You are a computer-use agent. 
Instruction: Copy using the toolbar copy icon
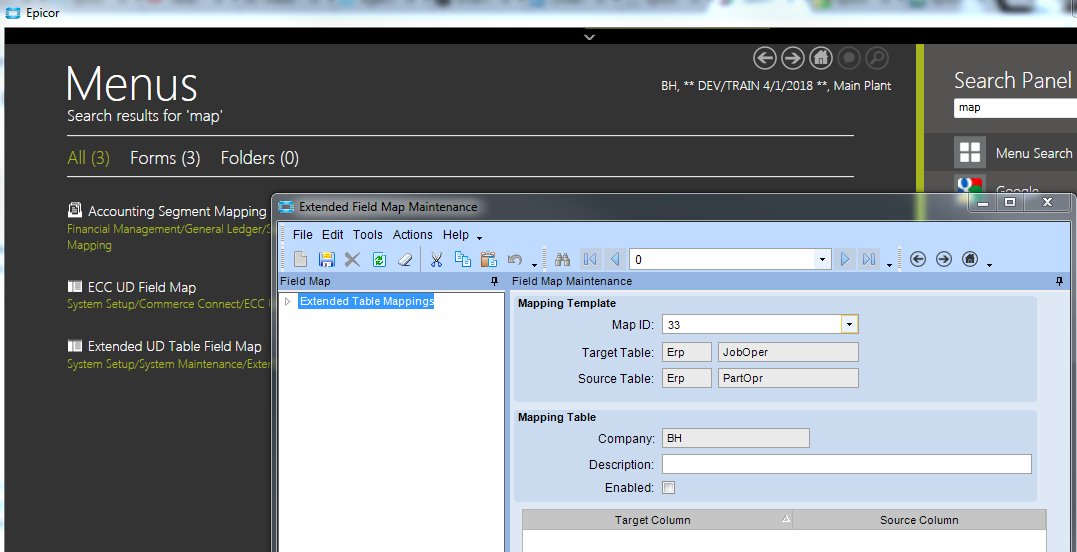click(x=463, y=259)
